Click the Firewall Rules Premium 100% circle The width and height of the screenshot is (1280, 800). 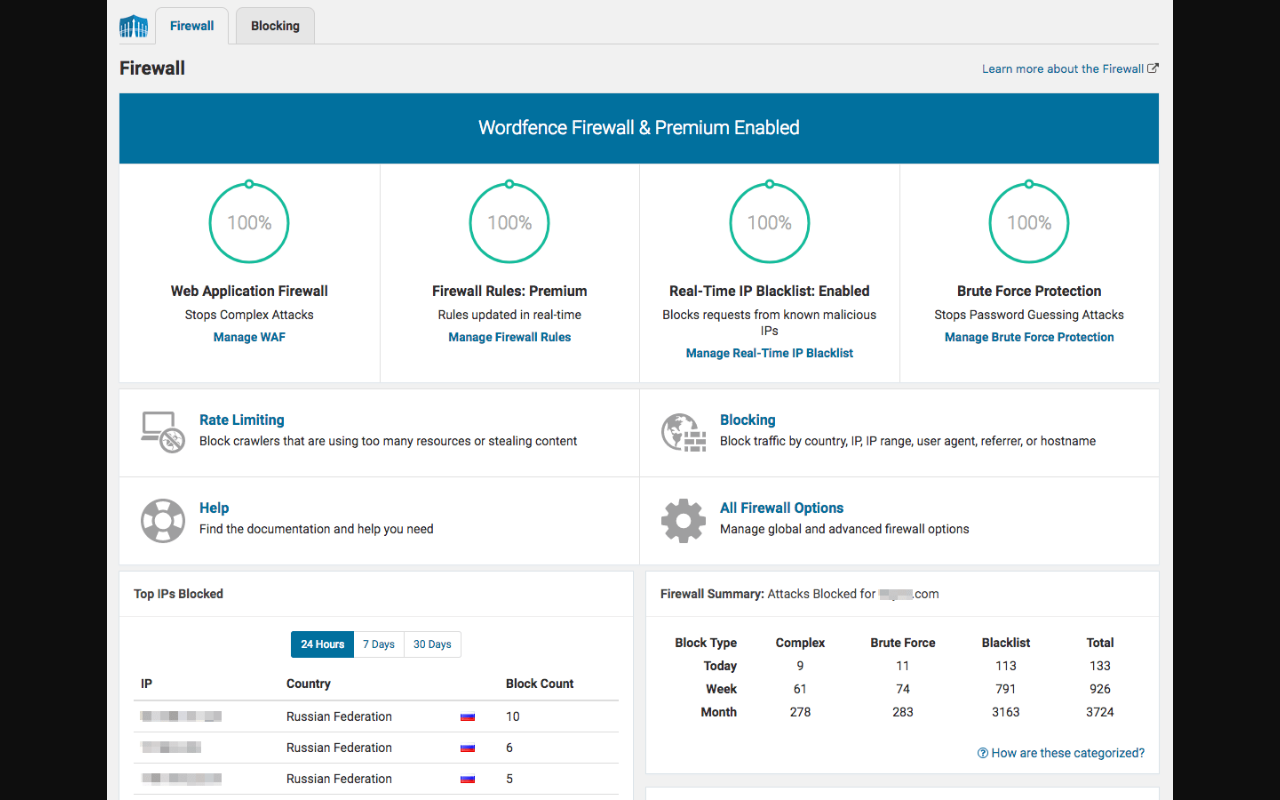pos(510,223)
